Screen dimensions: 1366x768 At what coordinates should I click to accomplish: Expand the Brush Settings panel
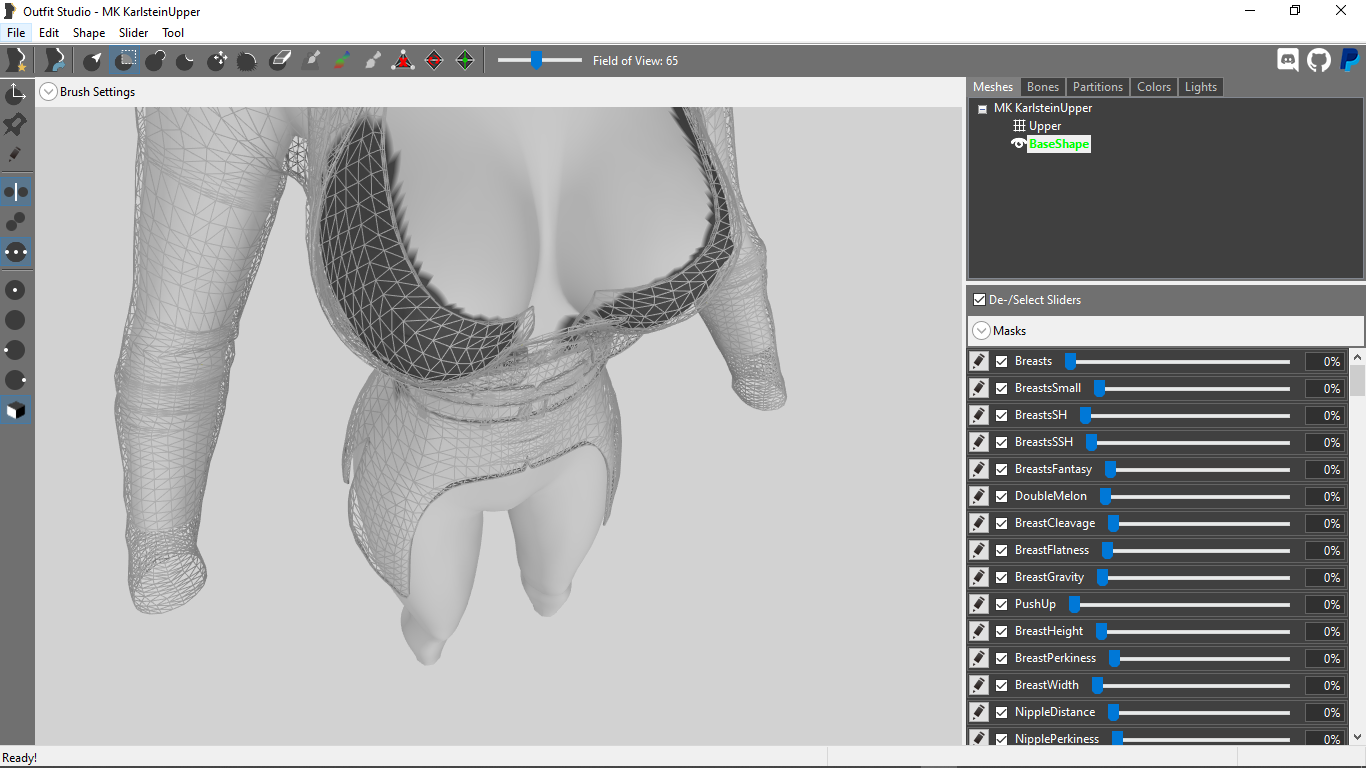pos(48,92)
